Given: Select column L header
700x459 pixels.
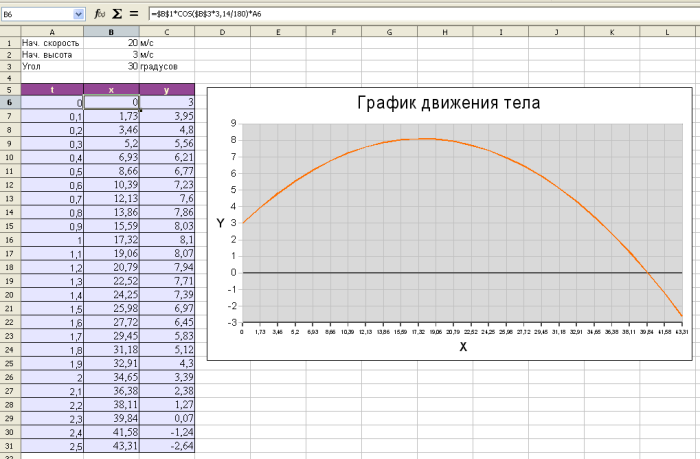Looking at the screenshot, I should pyautogui.click(x=667, y=32).
